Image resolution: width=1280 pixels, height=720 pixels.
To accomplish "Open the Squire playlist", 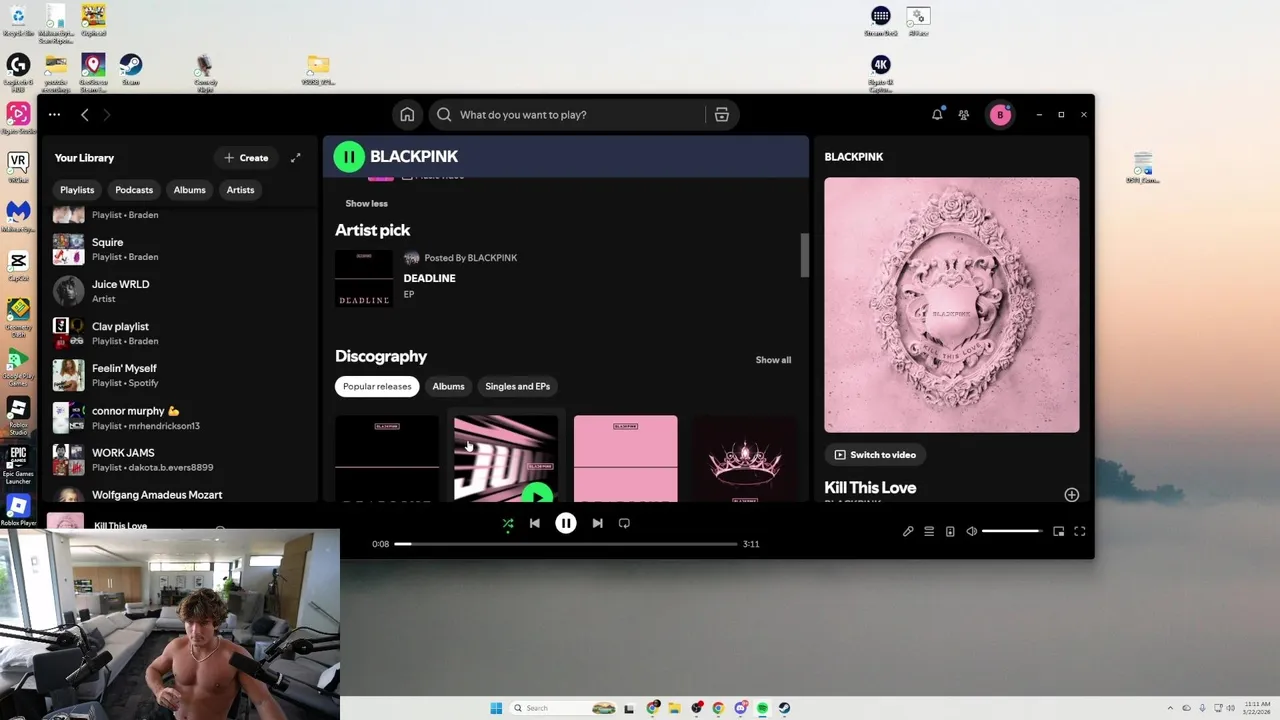I will pyautogui.click(x=182, y=249).
